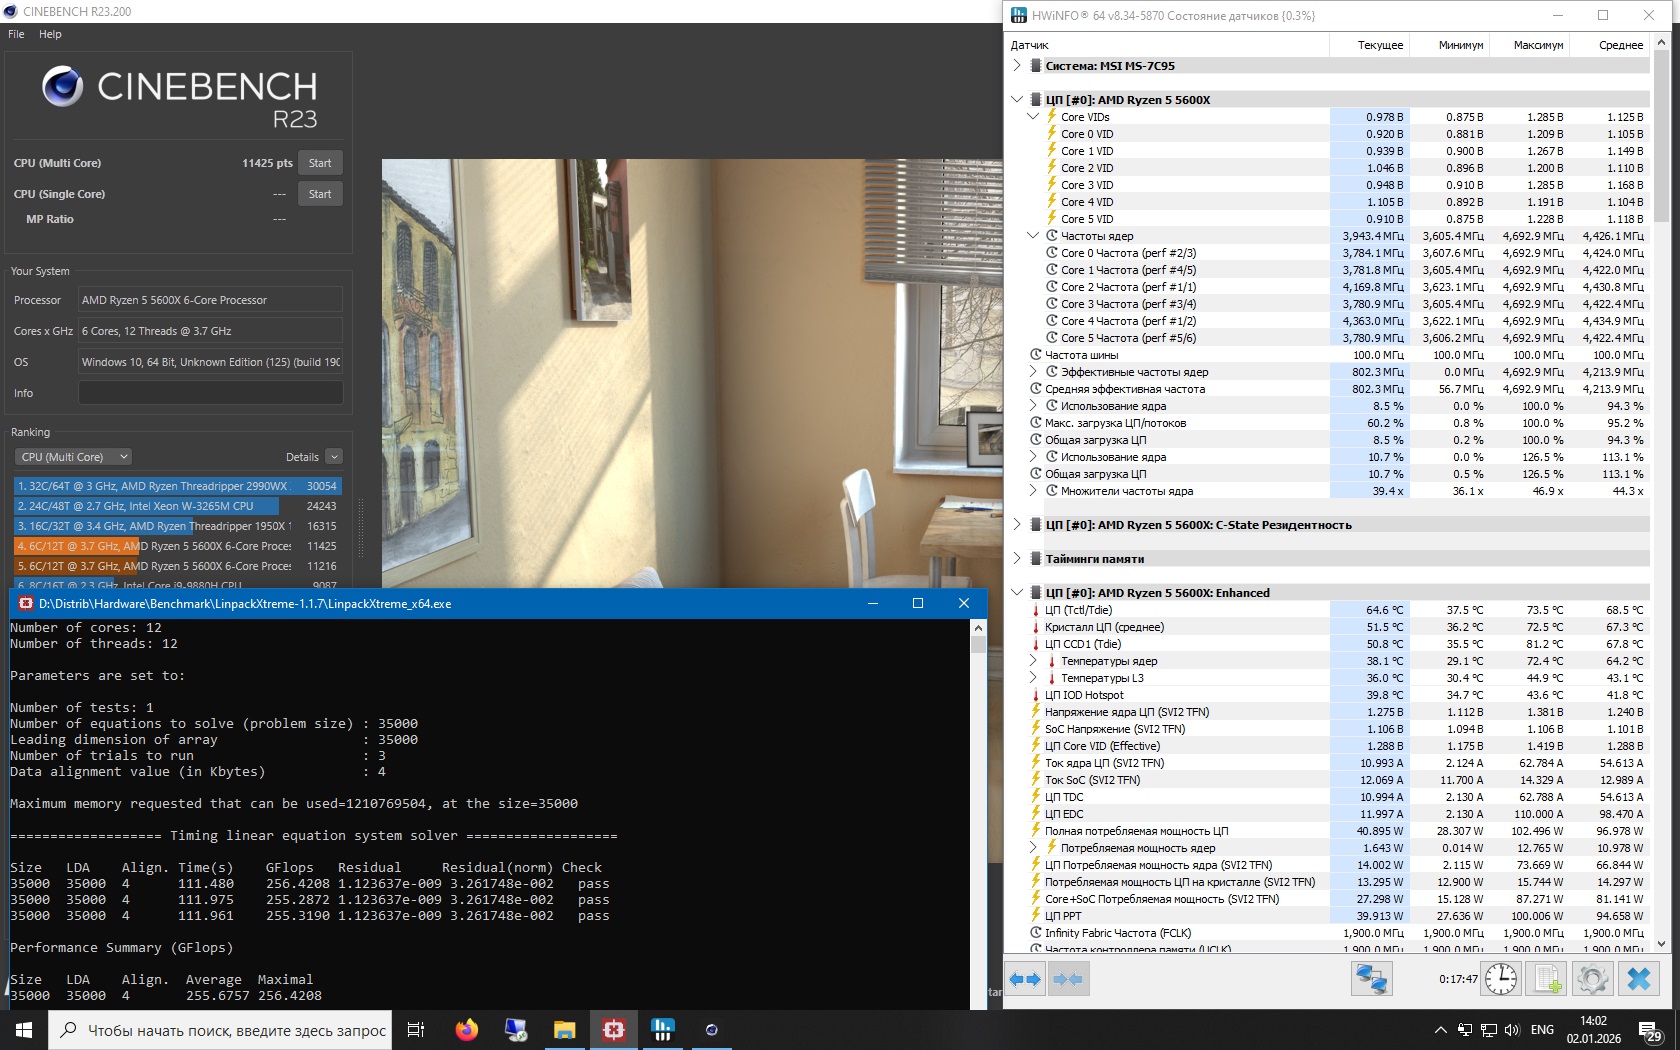Click the LinpackXtreme title bar icon
The width and height of the screenshot is (1680, 1050).
26,603
